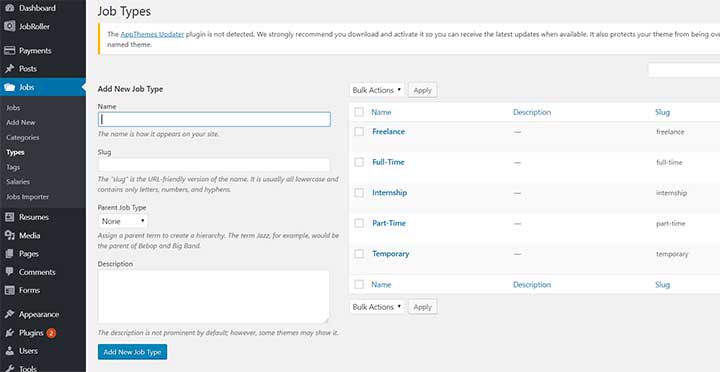Tick the select-all checkbox in table header
Screen dimensions: 720x372
pyautogui.click(x=359, y=112)
